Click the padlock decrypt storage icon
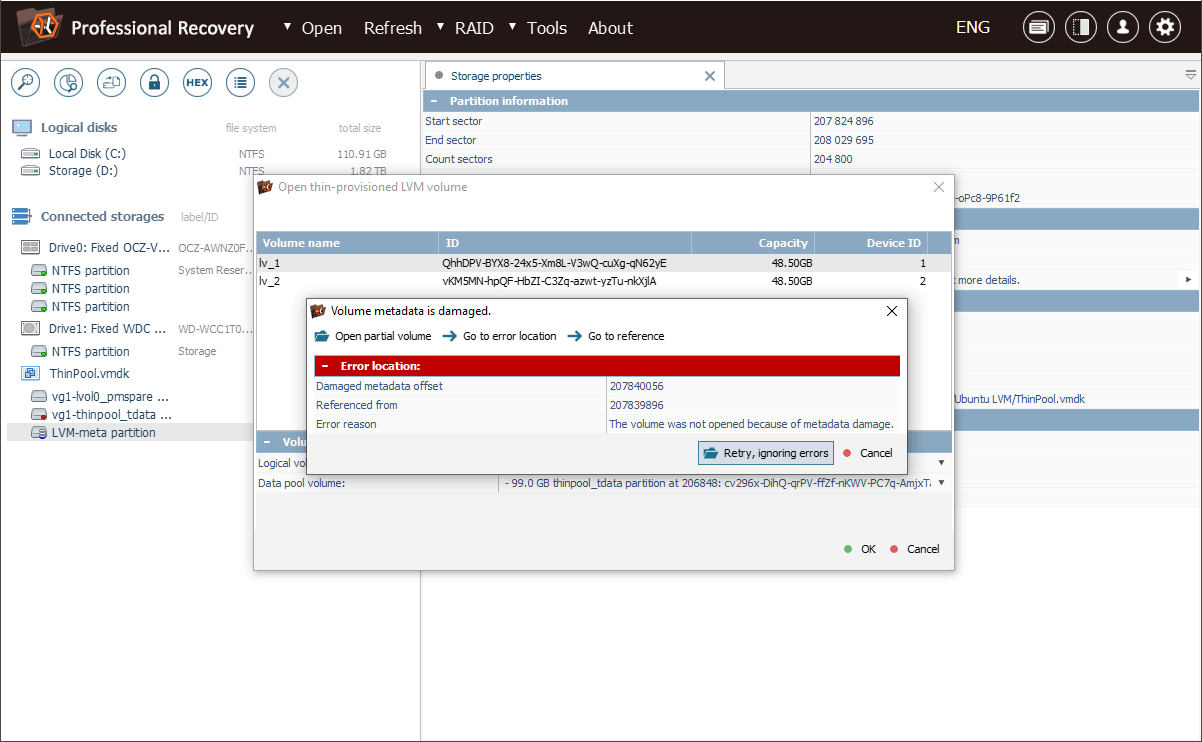1202x742 pixels. pos(154,83)
